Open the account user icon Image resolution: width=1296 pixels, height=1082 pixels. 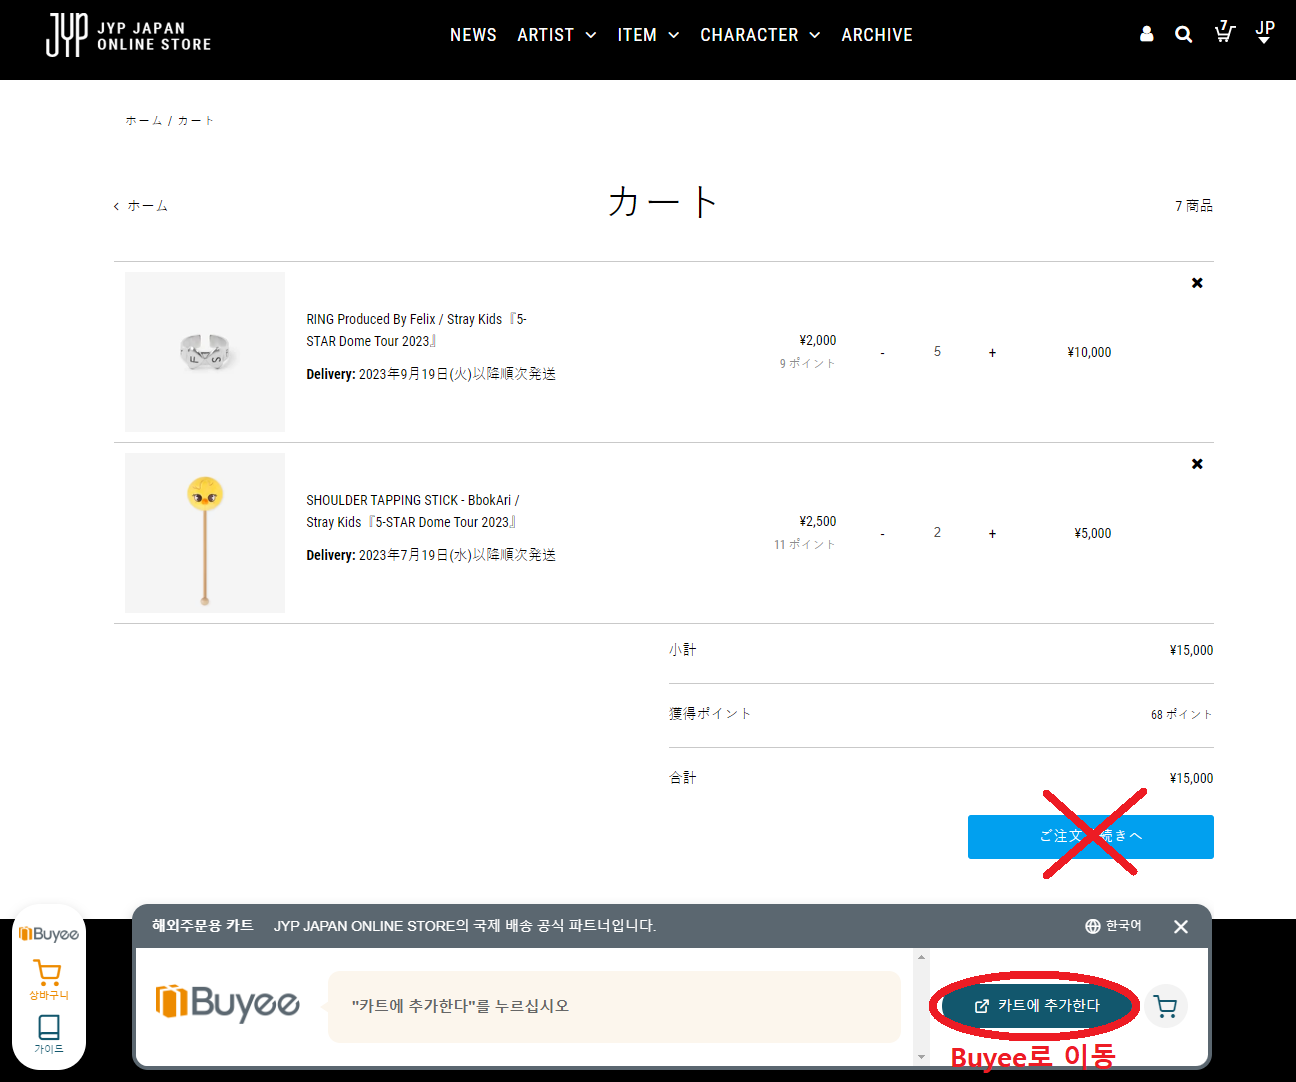coord(1146,34)
